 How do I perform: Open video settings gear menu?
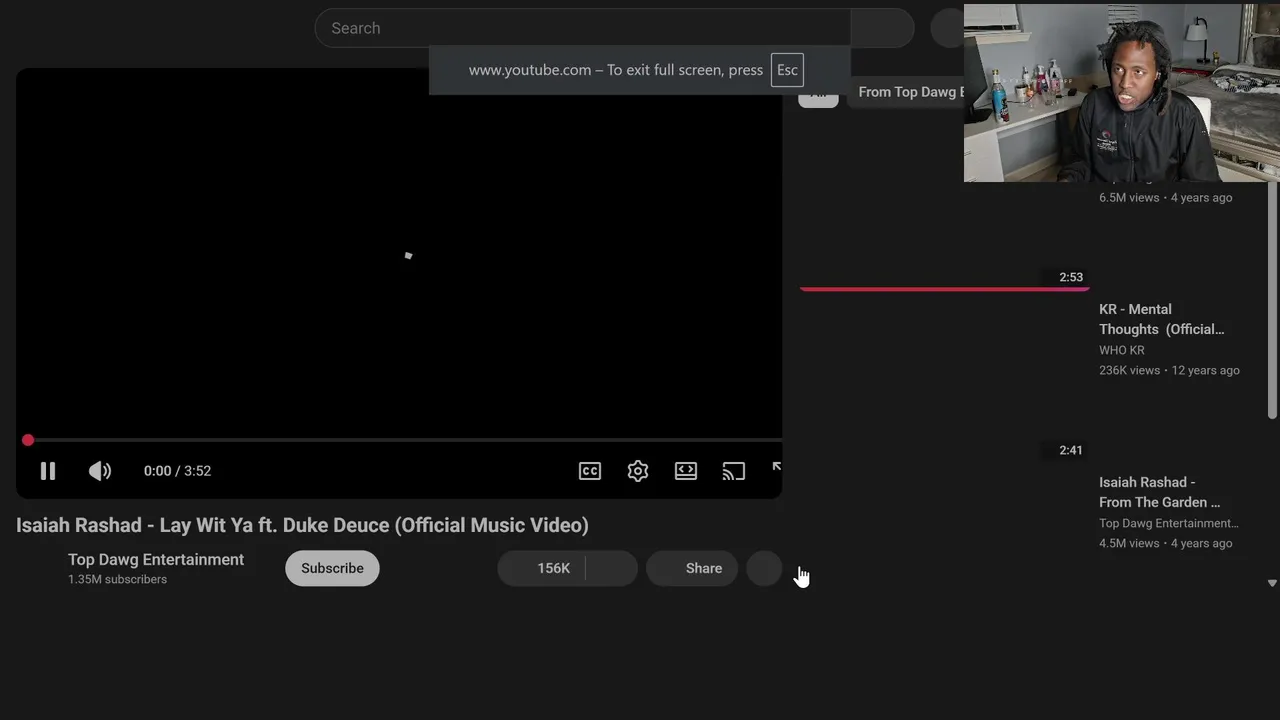point(638,471)
